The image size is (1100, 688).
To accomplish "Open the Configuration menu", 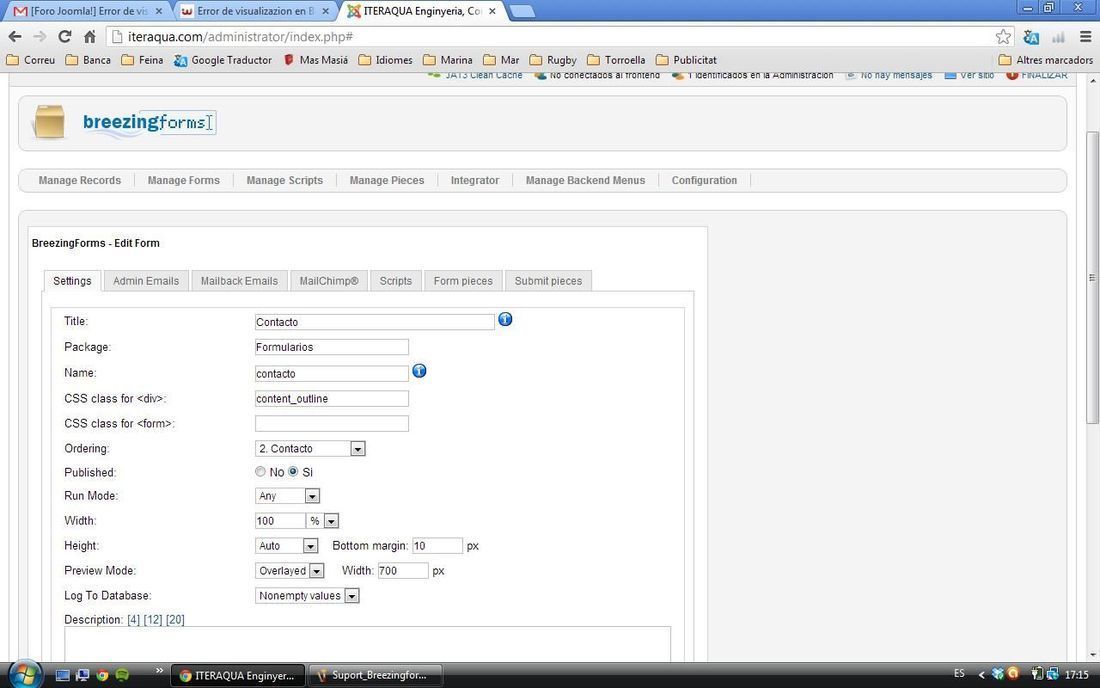I will [704, 180].
